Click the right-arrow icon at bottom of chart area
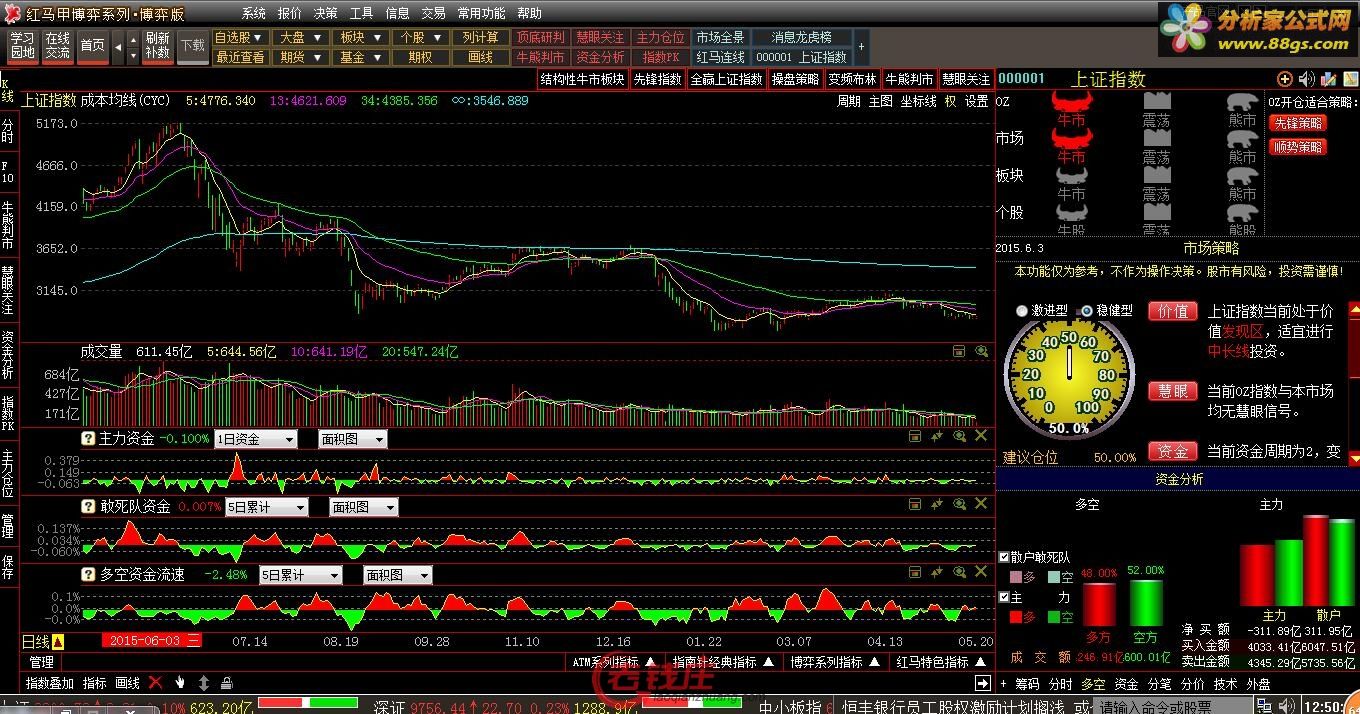1360x714 pixels. [x=982, y=683]
